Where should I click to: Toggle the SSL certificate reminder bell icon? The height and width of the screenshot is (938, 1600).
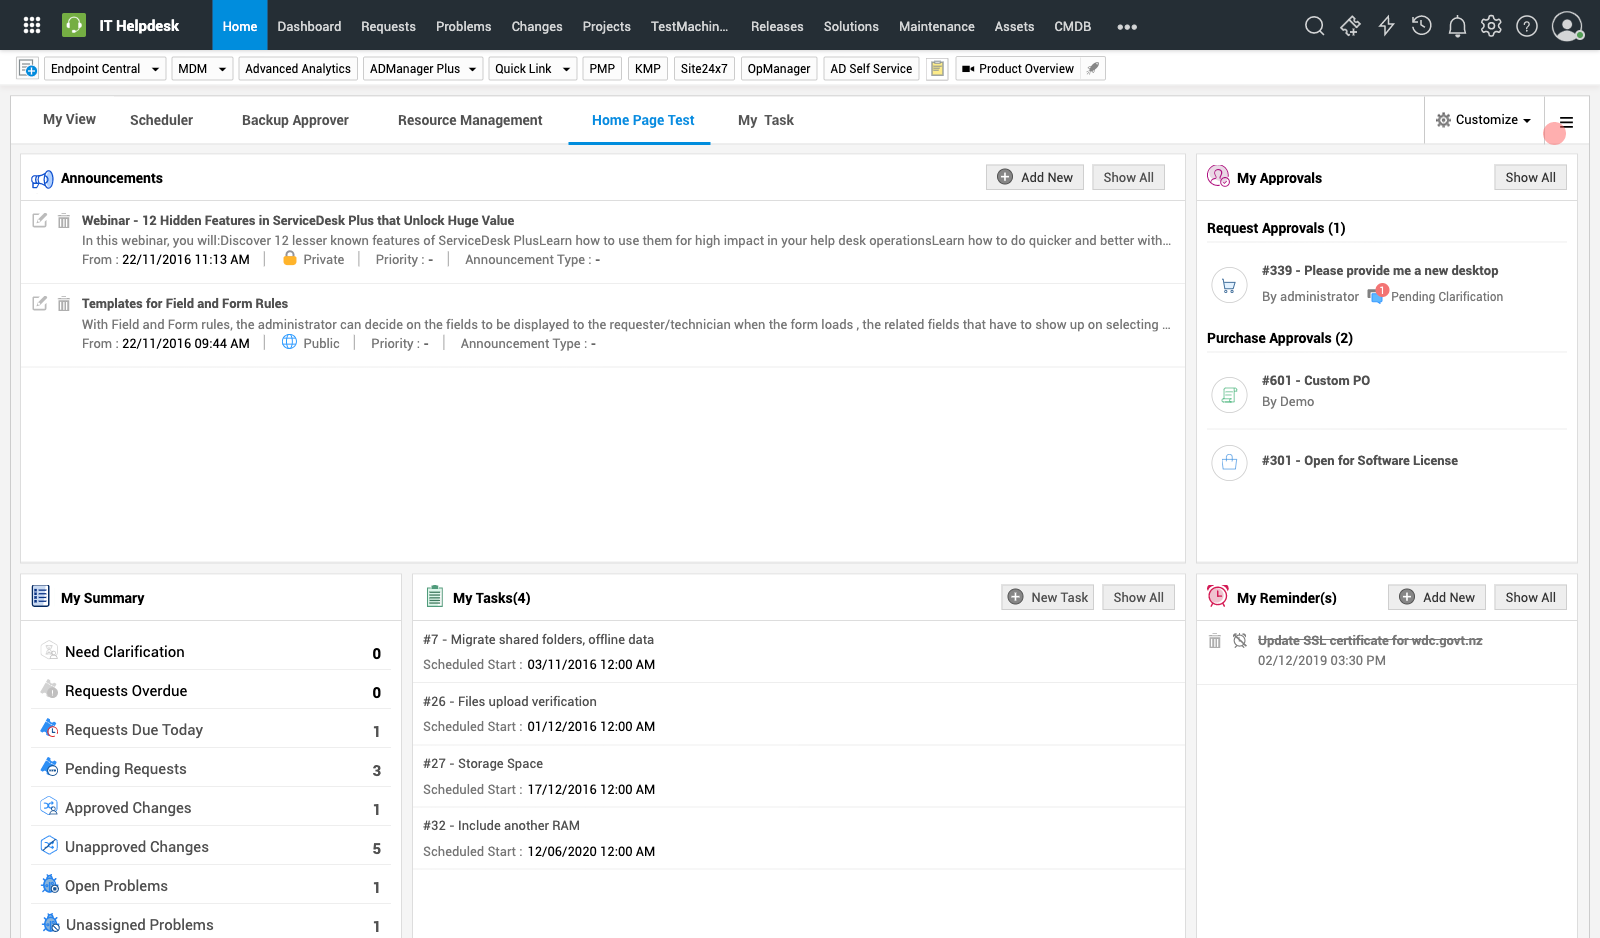1240,641
